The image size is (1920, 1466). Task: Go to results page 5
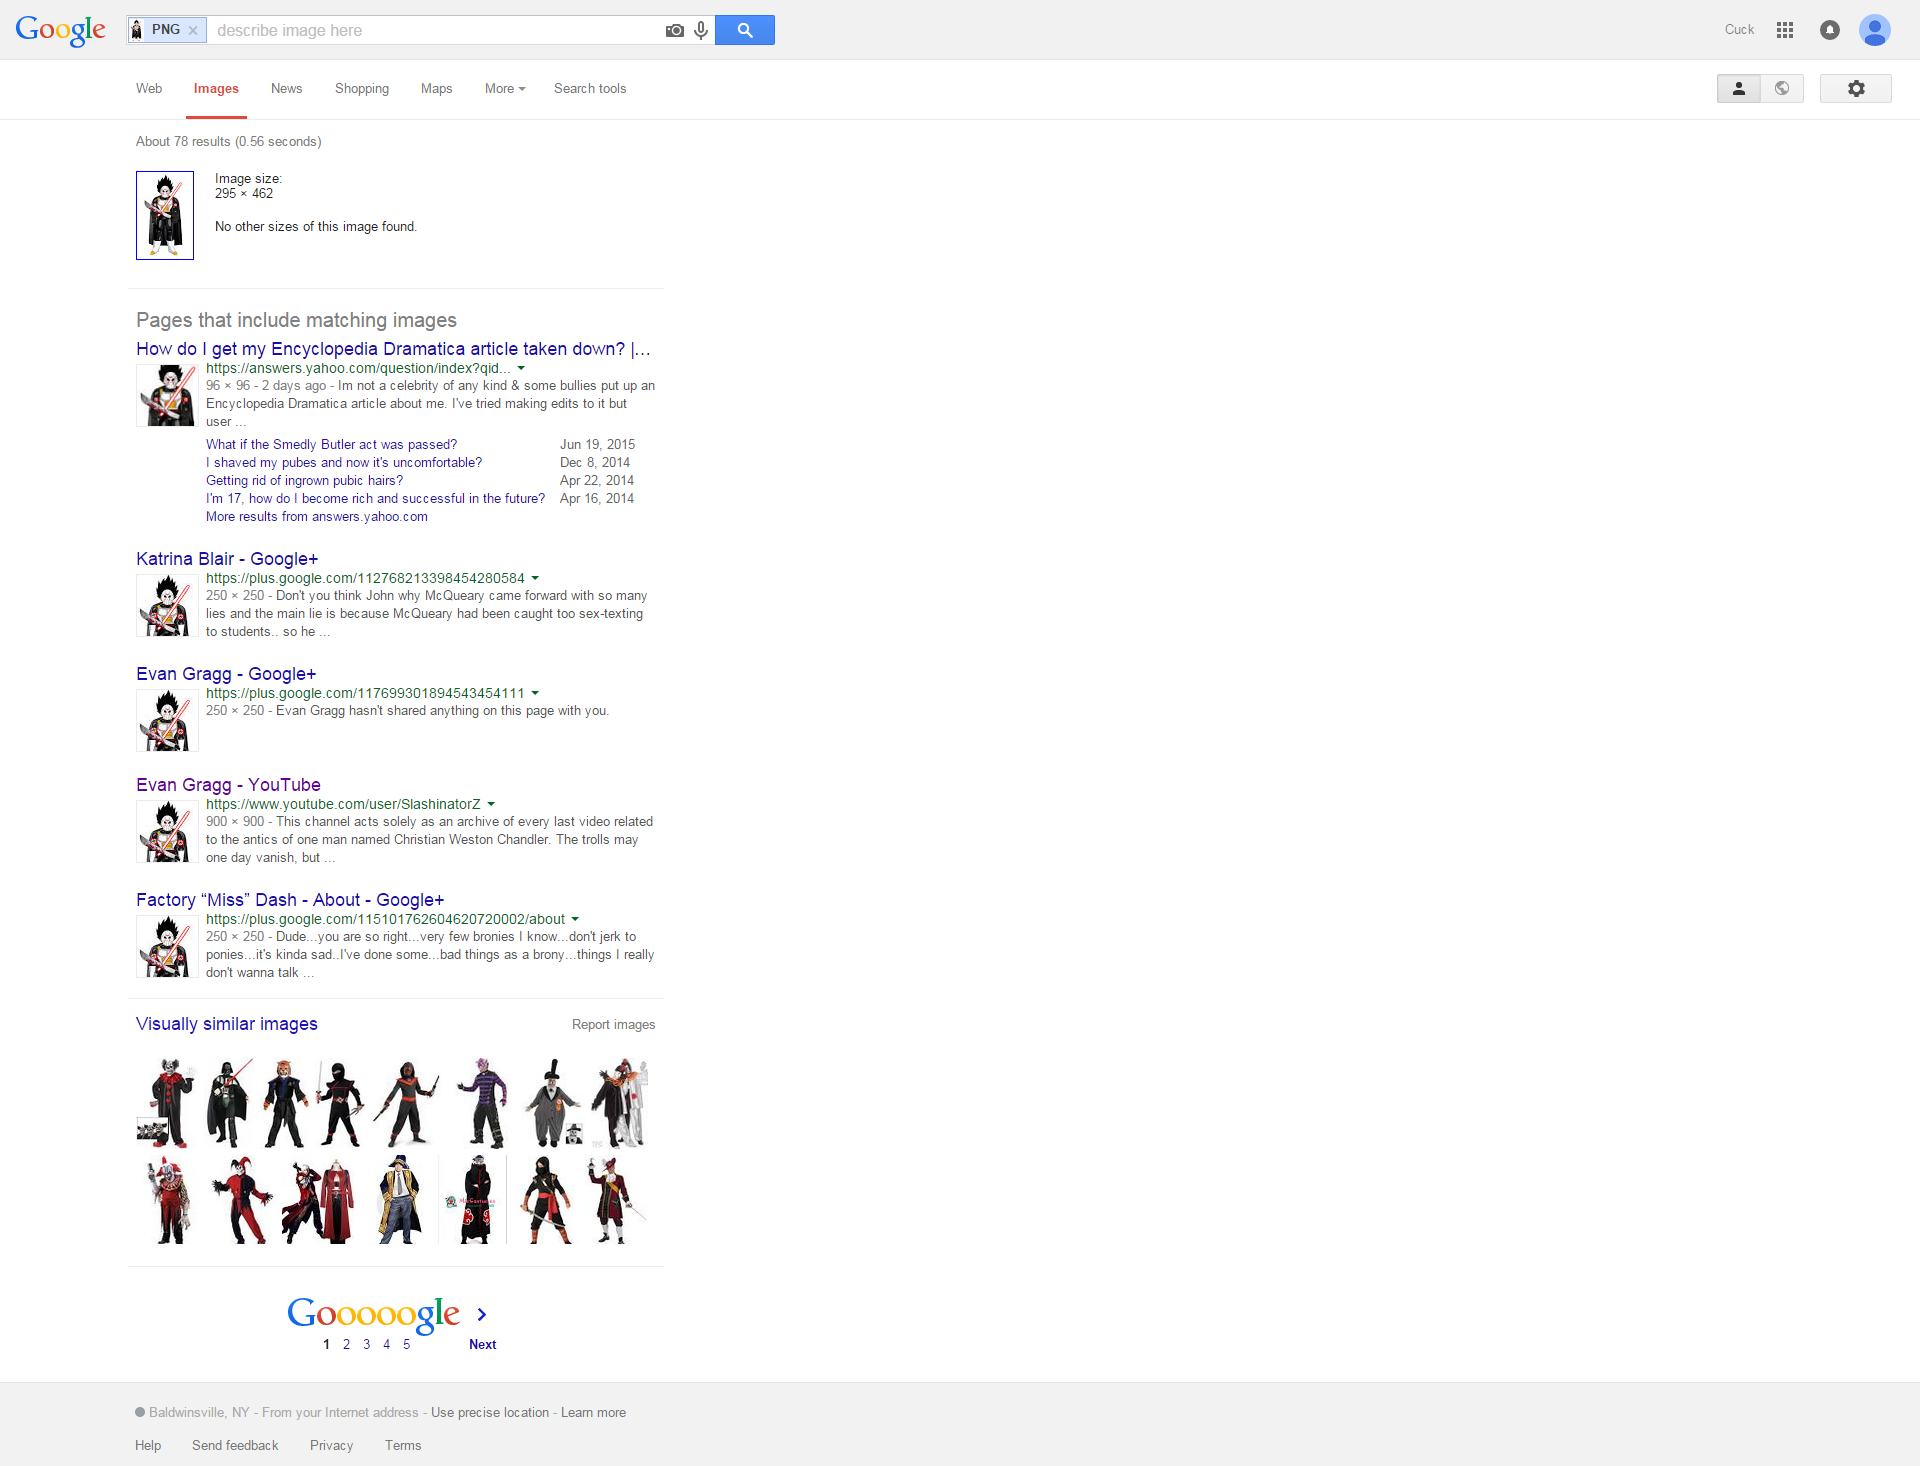click(406, 1345)
